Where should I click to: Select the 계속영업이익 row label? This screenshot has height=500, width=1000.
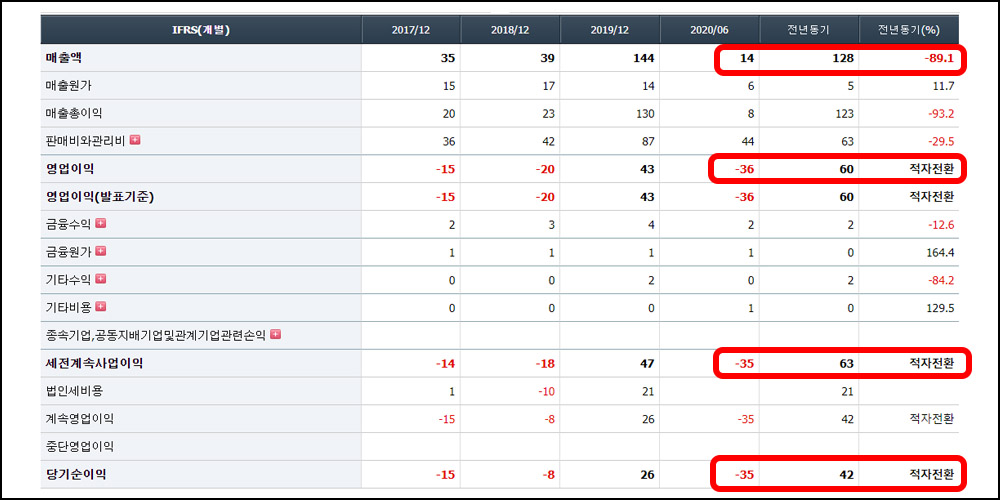[80, 419]
